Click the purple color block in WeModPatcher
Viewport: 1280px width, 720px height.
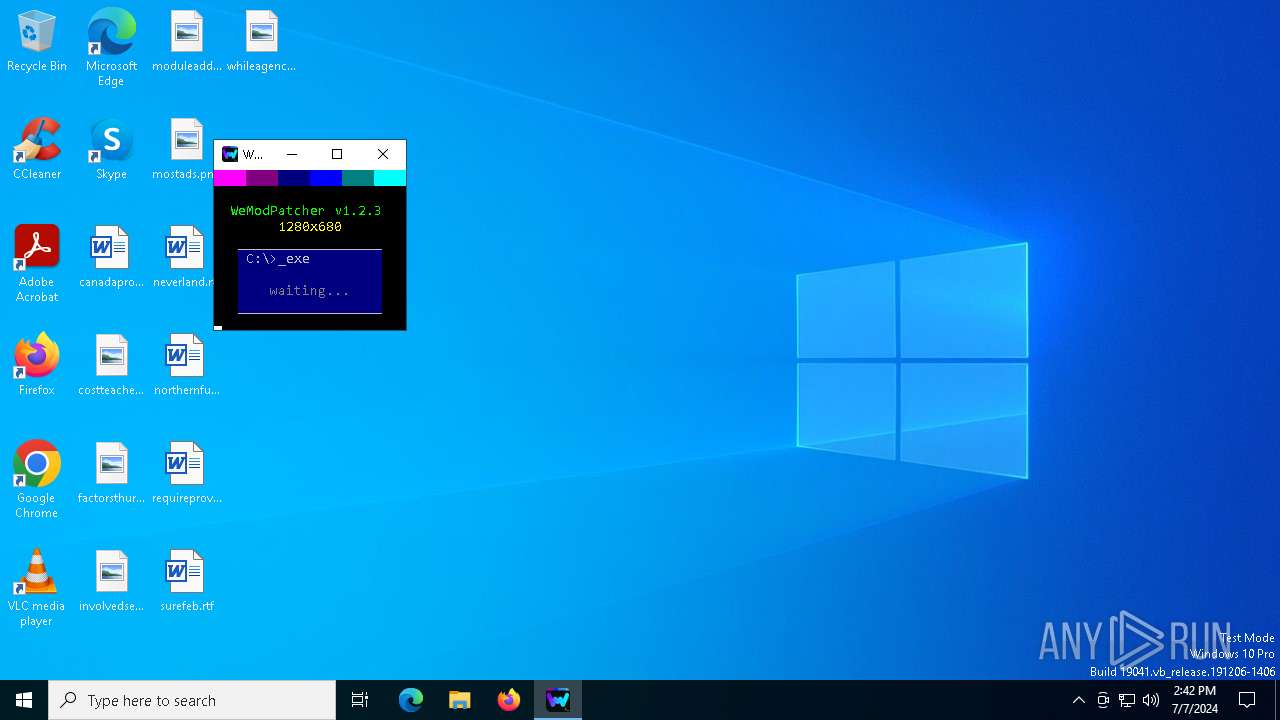click(262, 178)
